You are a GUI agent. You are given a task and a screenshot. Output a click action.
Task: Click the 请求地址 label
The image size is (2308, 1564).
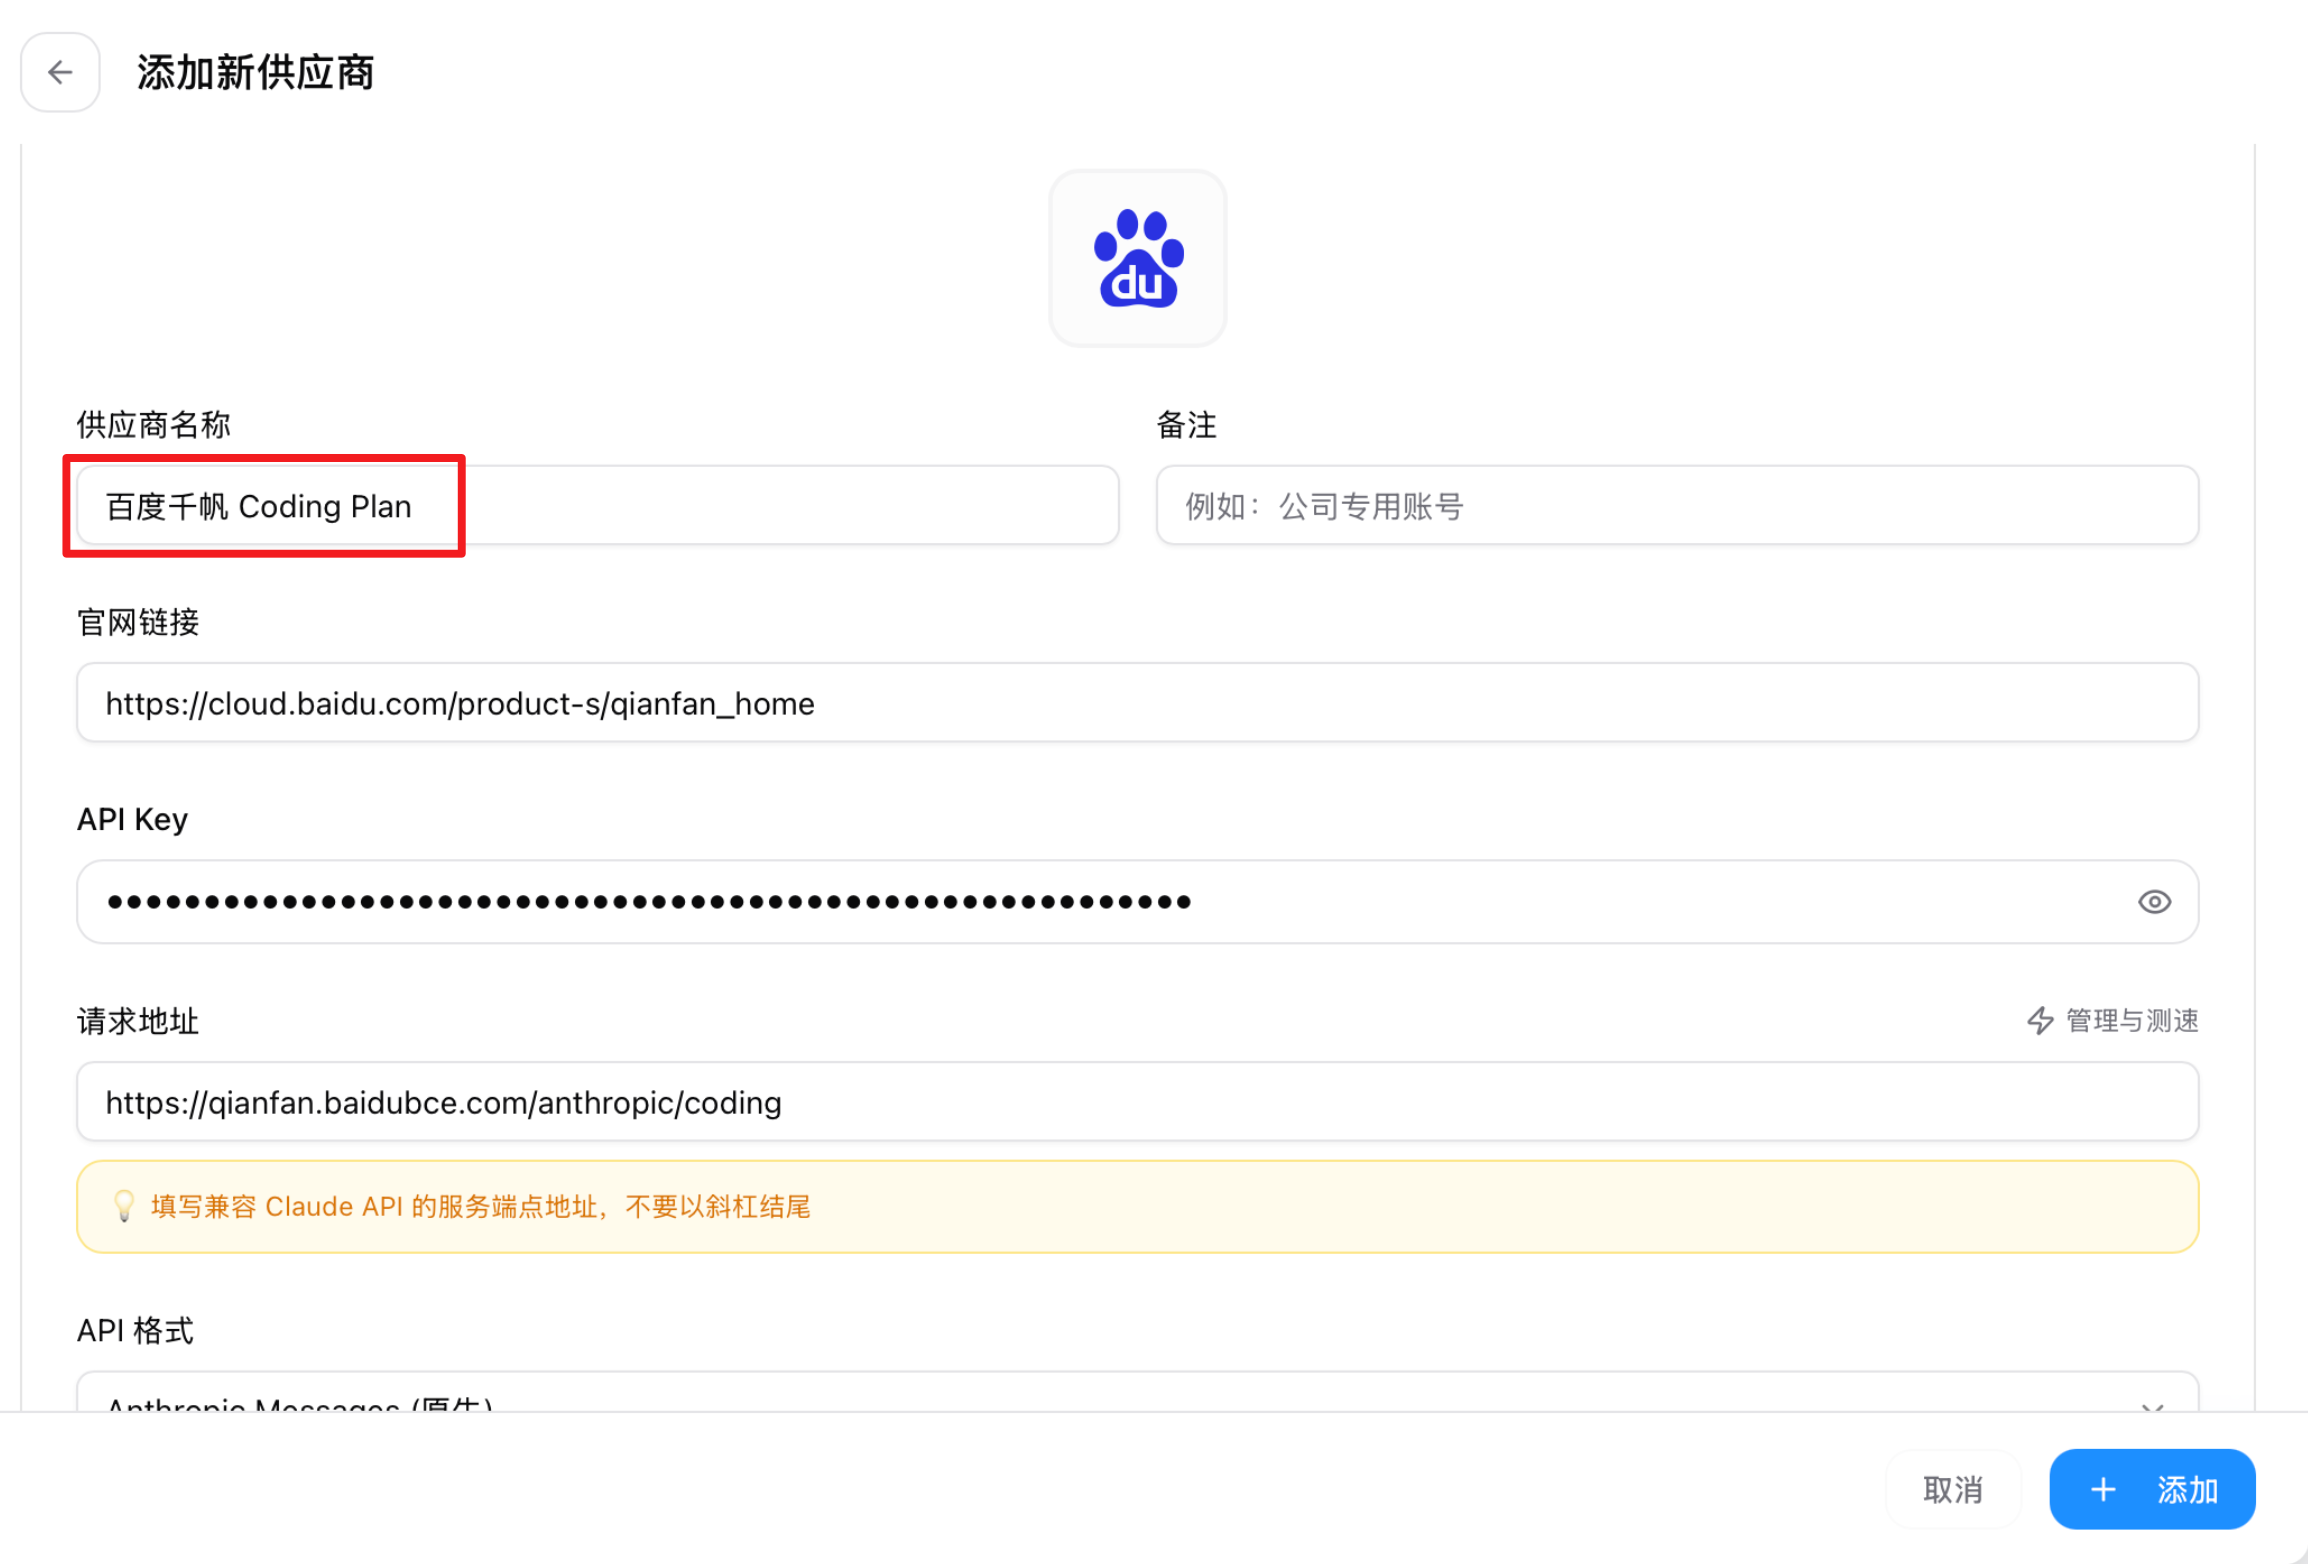[138, 1021]
